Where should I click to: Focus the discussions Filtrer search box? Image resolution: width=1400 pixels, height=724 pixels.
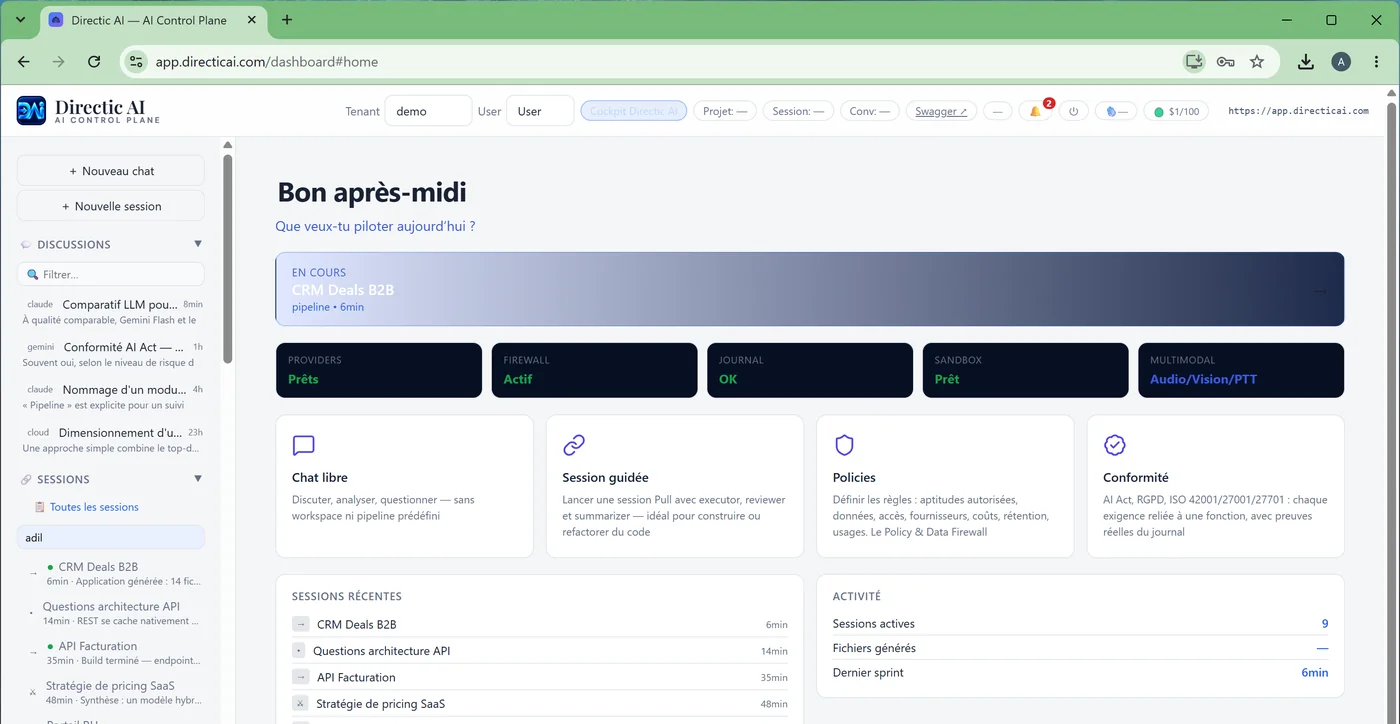point(111,274)
